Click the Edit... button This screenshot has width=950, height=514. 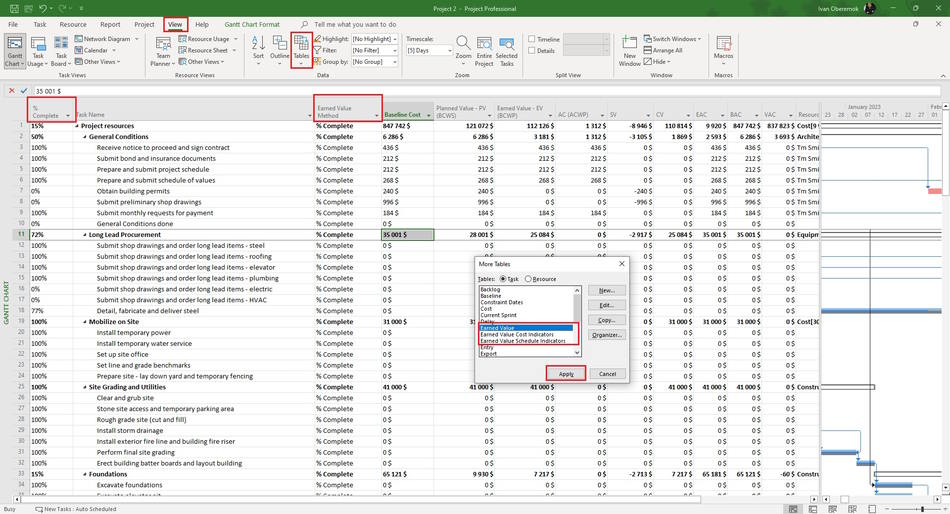pyautogui.click(x=606, y=305)
